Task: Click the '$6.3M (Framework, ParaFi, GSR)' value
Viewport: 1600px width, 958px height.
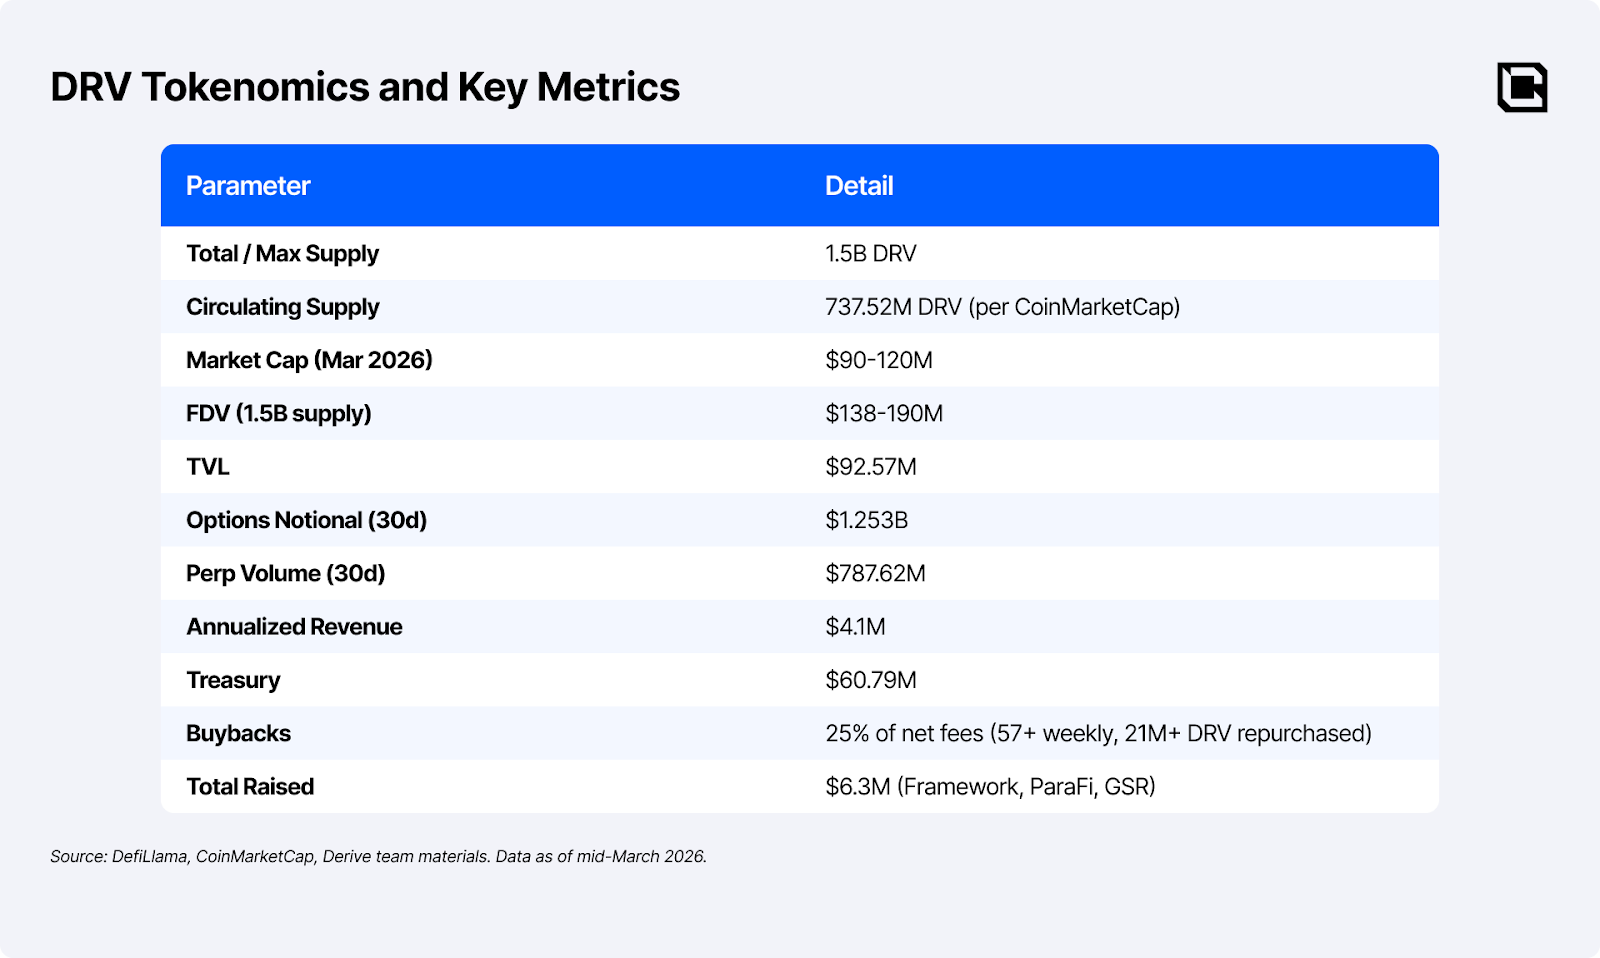Action: (x=990, y=787)
